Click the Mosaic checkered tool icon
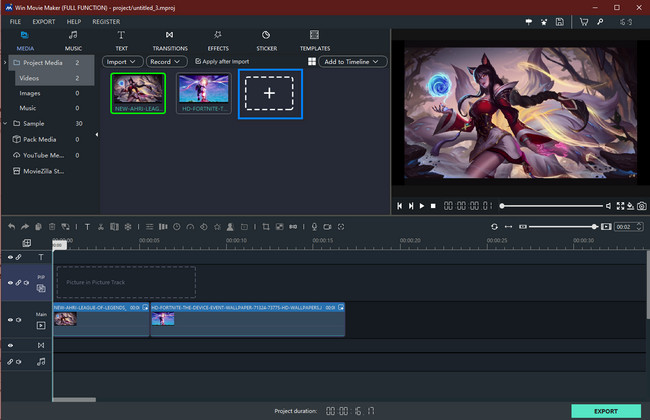 [x=280, y=227]
